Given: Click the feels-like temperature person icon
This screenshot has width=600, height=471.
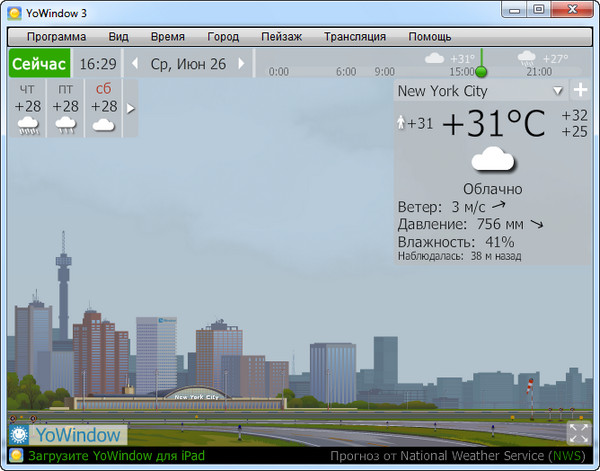Looking at the screenshot, I should (x=401, y=123).
